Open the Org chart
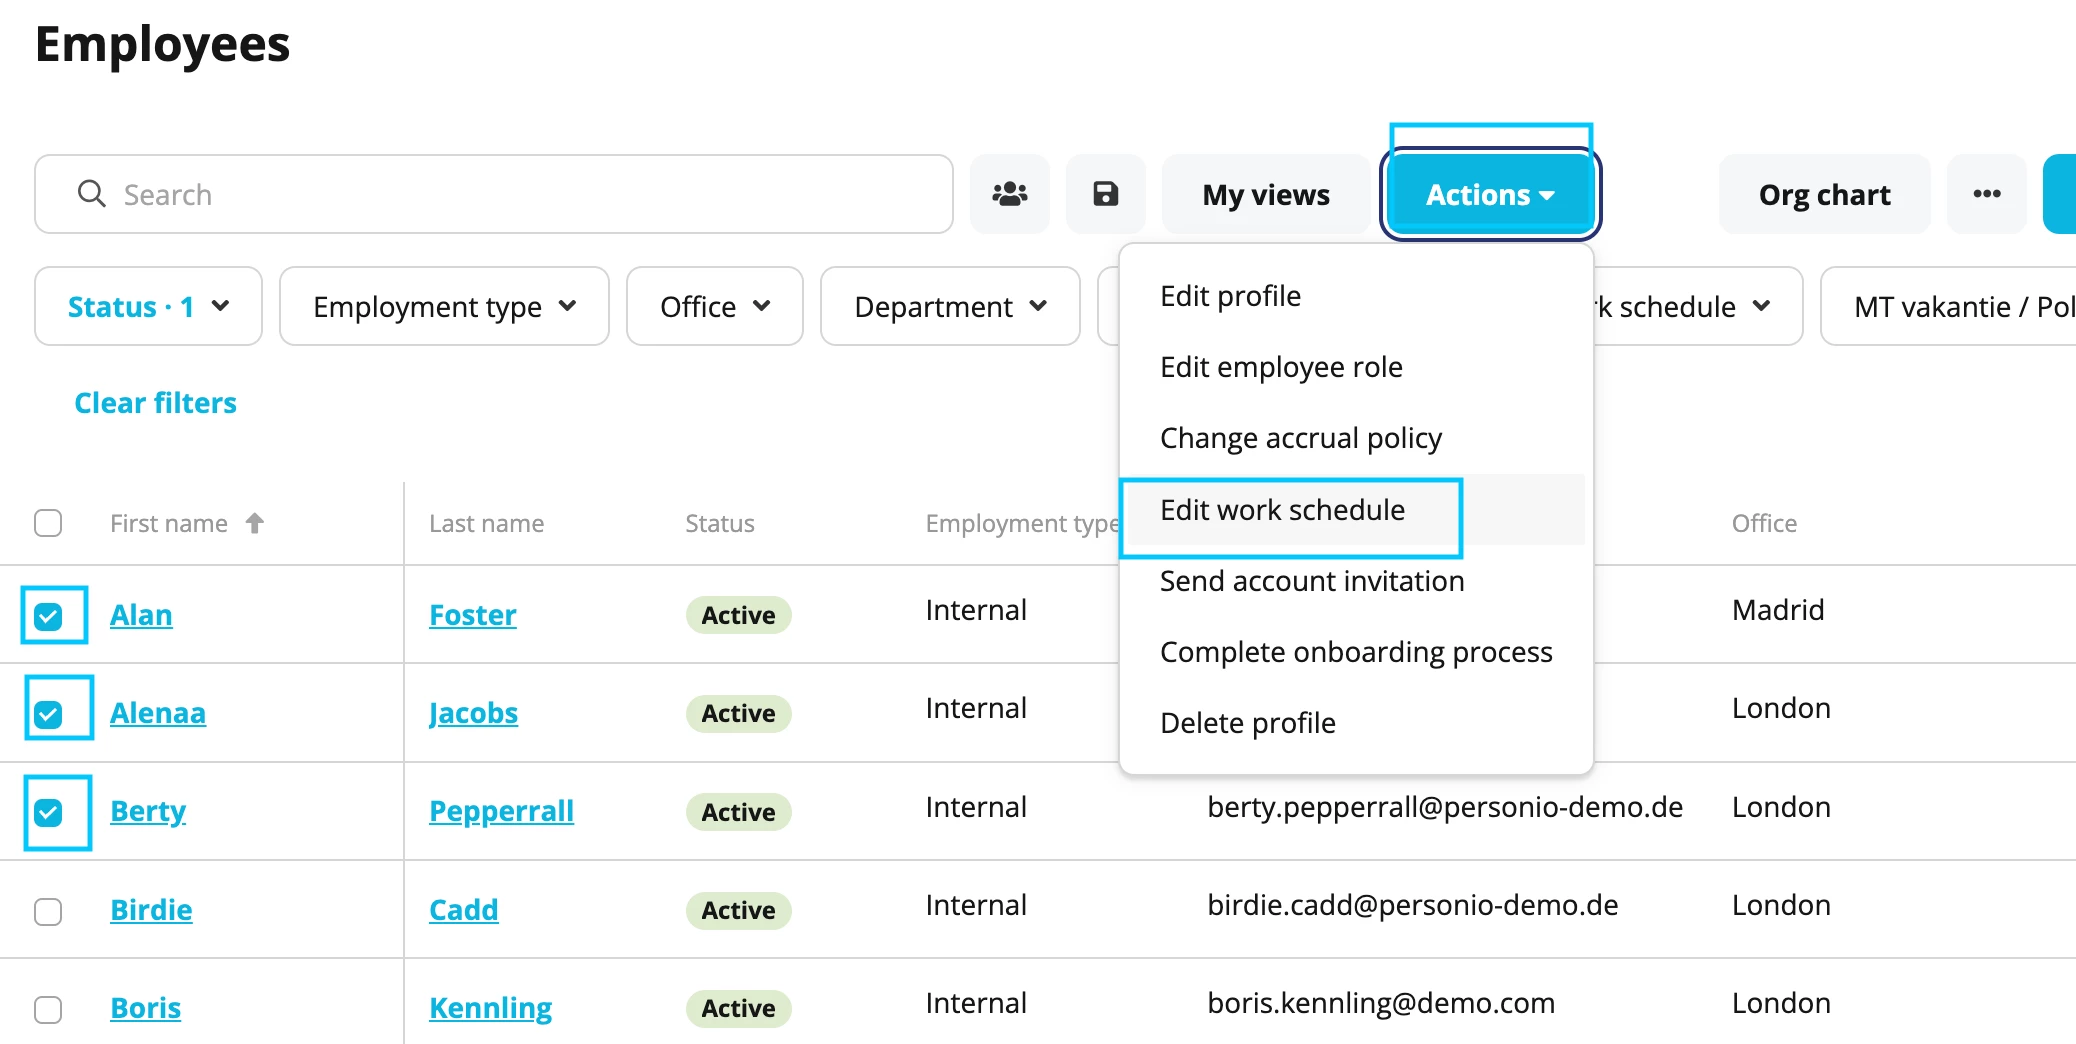Image resolution: width=2076 pixels, height=1044 pixels. click(x=1824, y=194)
